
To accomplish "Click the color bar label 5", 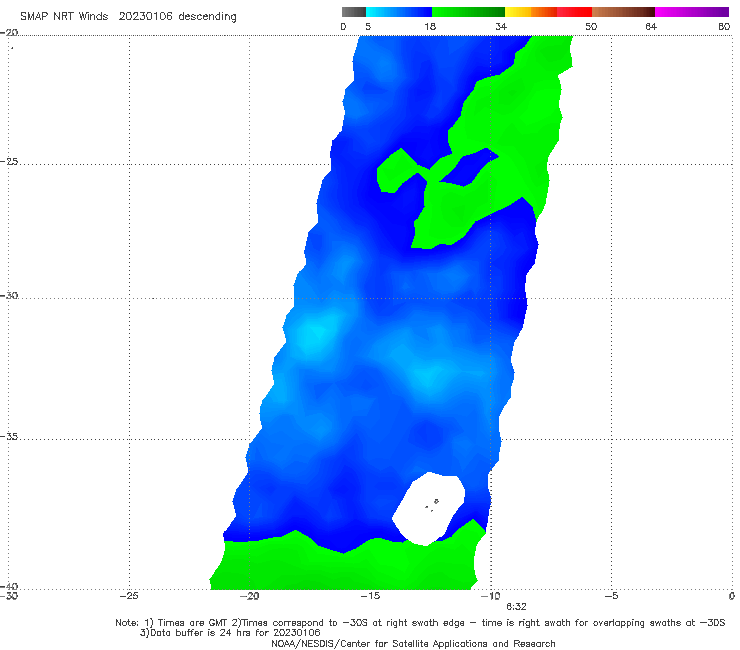I will (368, 26).
